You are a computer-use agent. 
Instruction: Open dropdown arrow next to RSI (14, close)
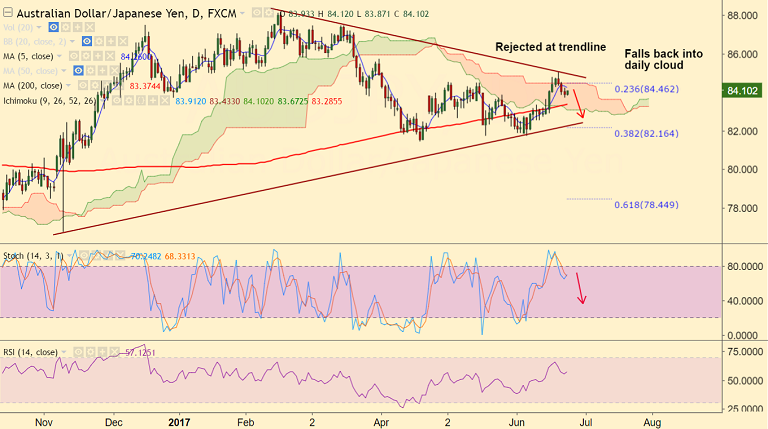[x=64, y=352]
